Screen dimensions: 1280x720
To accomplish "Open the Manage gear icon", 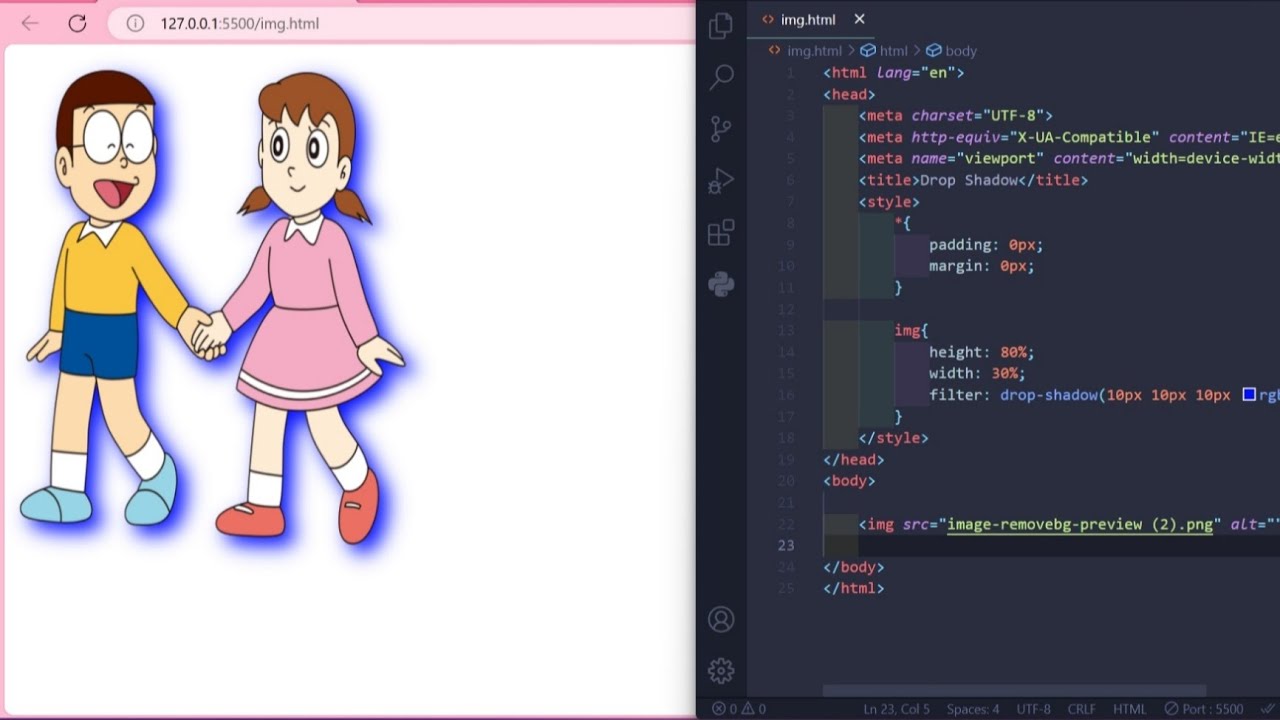I will tap(720, 670).
